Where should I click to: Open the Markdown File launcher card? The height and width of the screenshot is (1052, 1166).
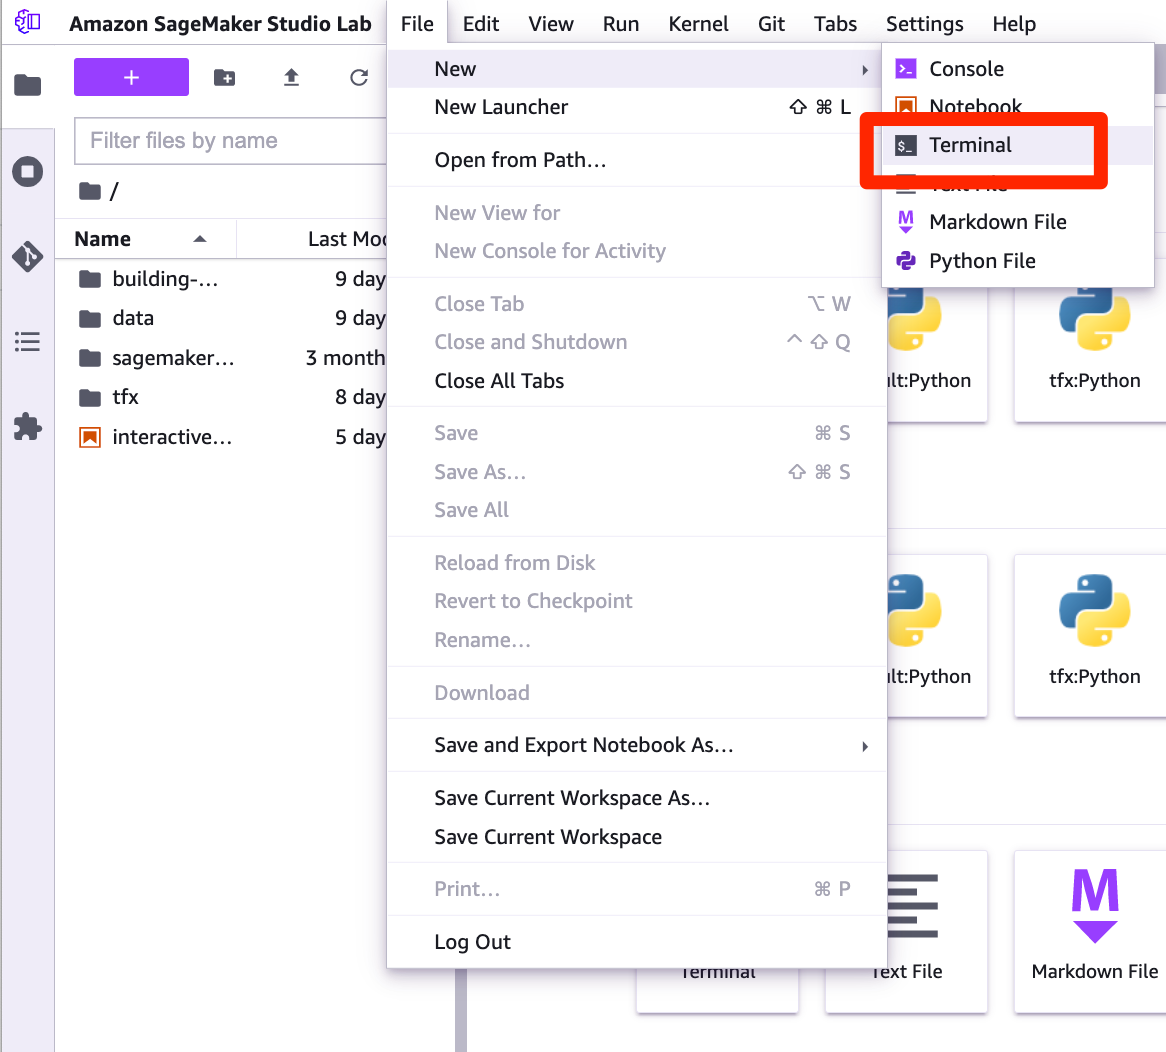point(1090,931)
